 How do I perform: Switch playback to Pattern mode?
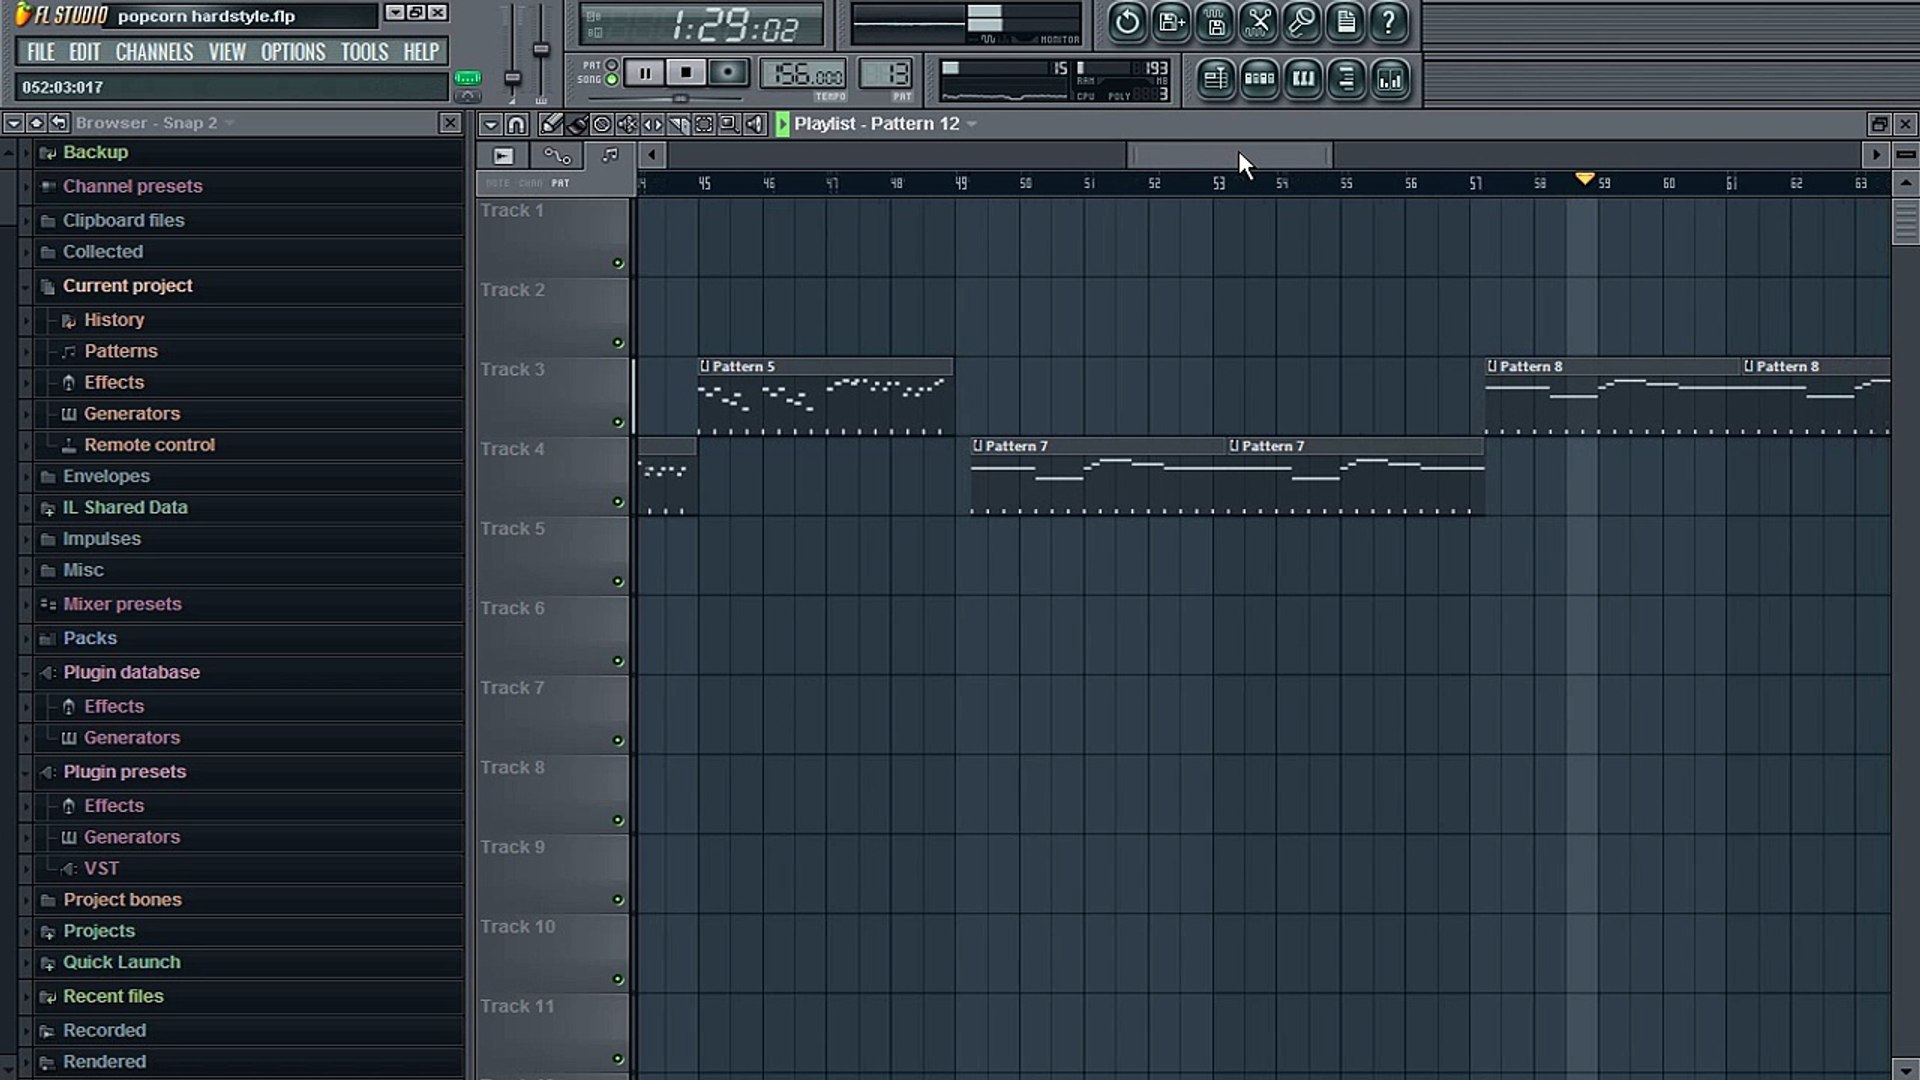tap(611, 65)
